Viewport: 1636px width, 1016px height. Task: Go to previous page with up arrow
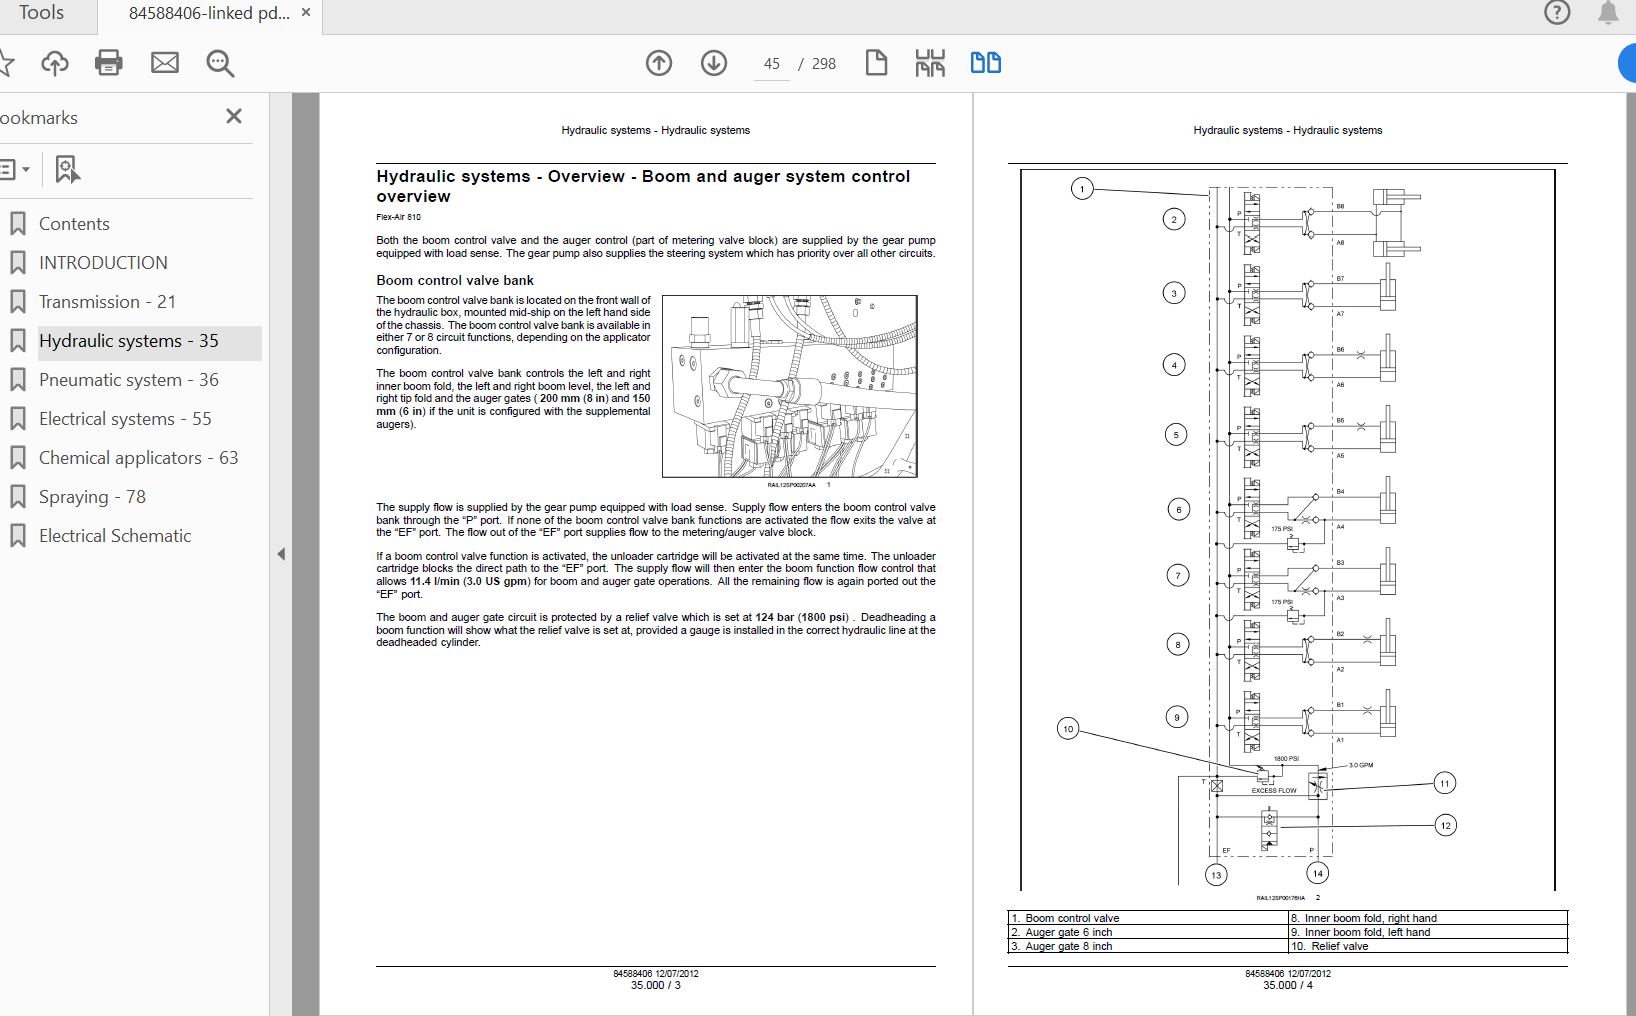pyautogui.click(x=659, y=64)
